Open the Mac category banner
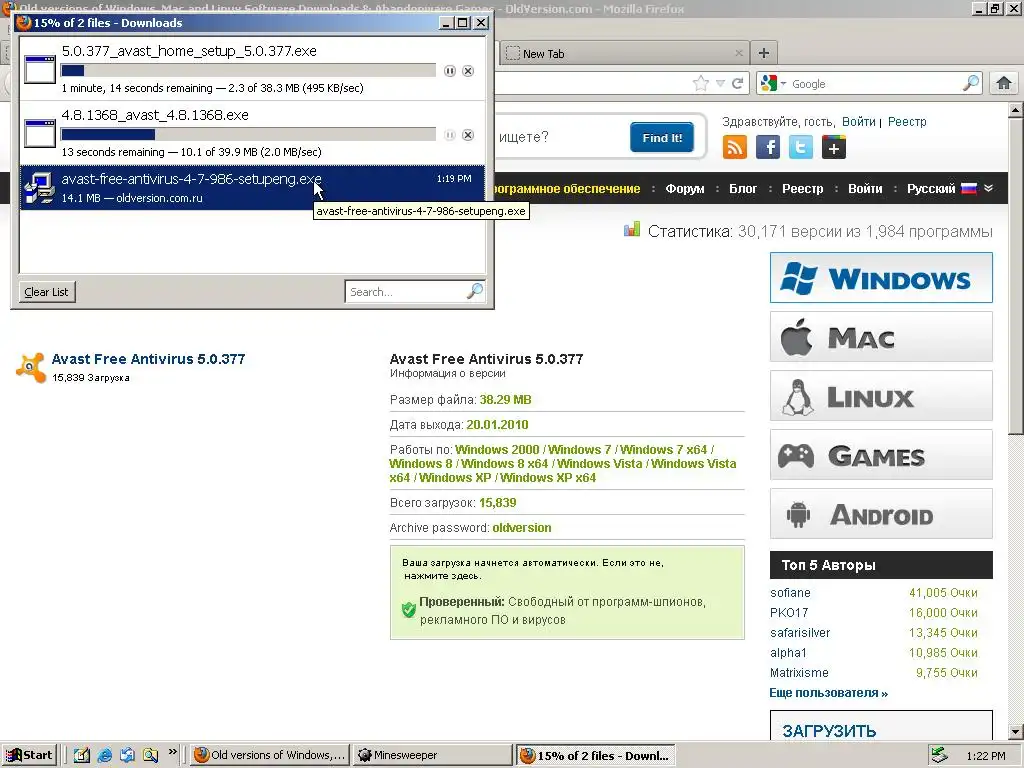The height and width of the screenshot is (768, 1024). (x=881, y=337)
